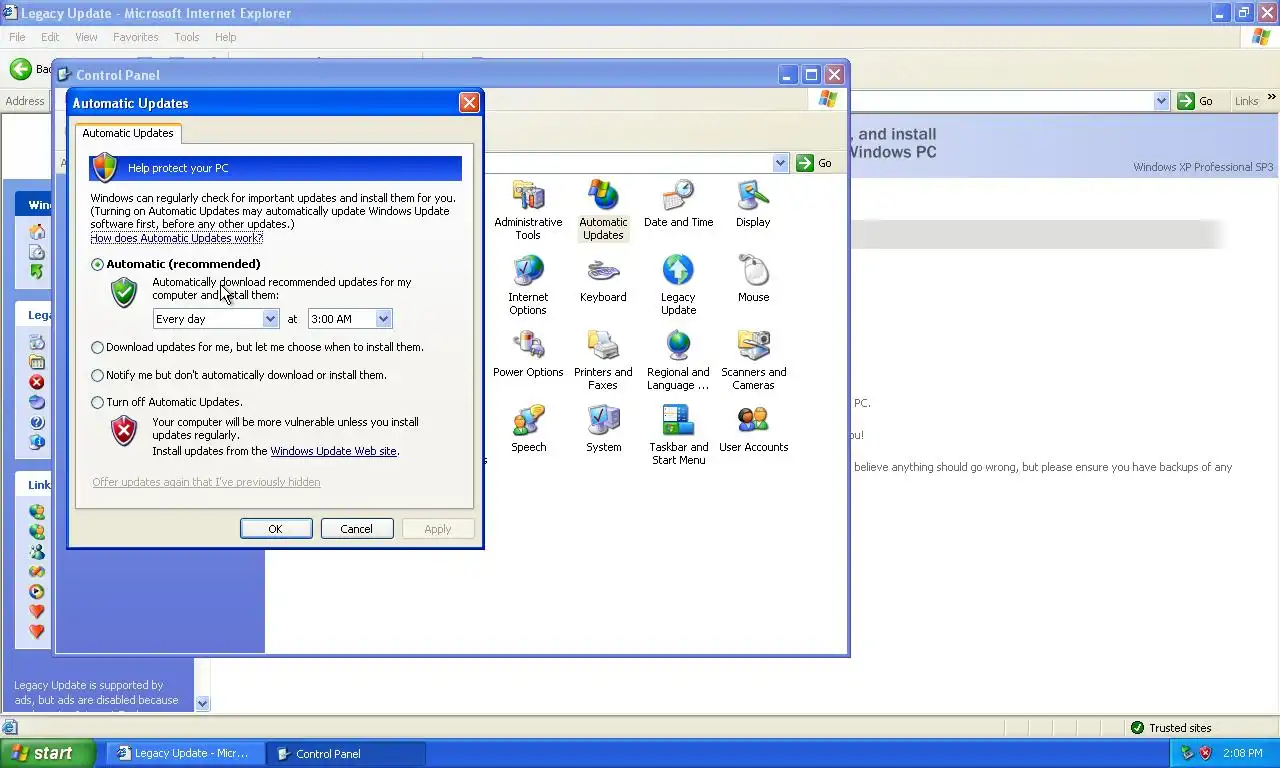
Task: Click Cancel in Automatic Updates dialog
Action: (357, 529)
